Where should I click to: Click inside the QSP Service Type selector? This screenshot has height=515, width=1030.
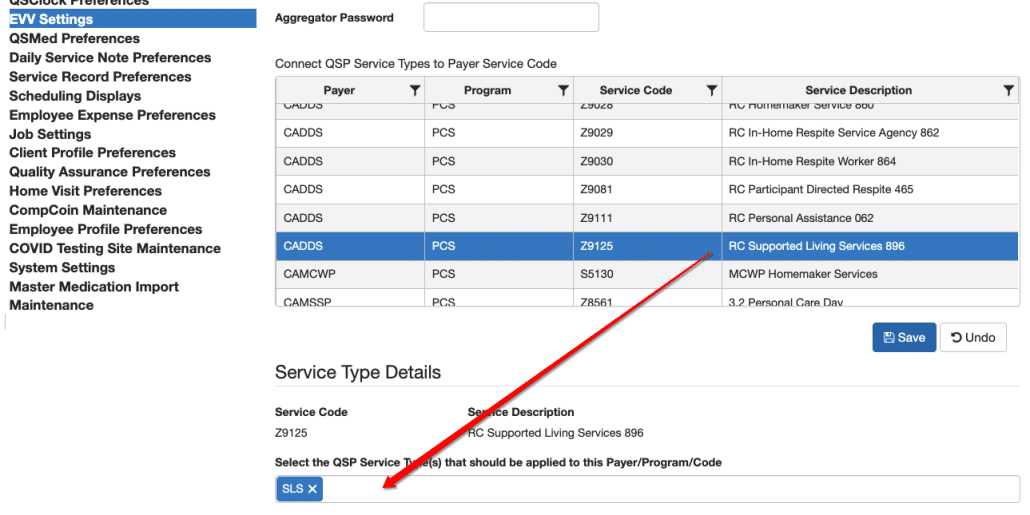tap(647, 489)
